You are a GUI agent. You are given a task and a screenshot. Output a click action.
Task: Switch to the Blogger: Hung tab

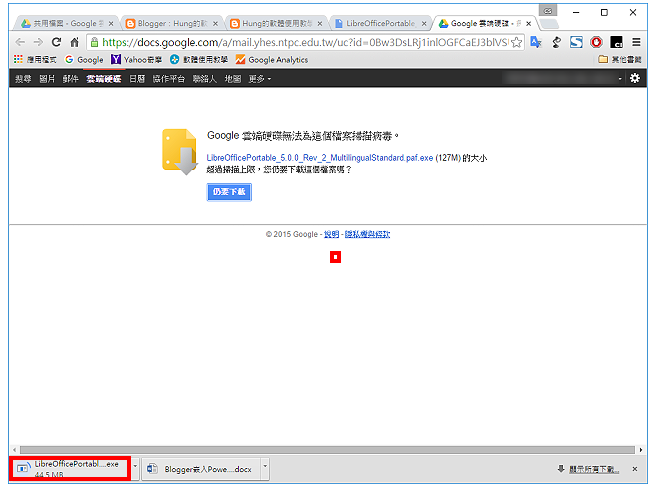pyautogui.click(x=172, y=23)
